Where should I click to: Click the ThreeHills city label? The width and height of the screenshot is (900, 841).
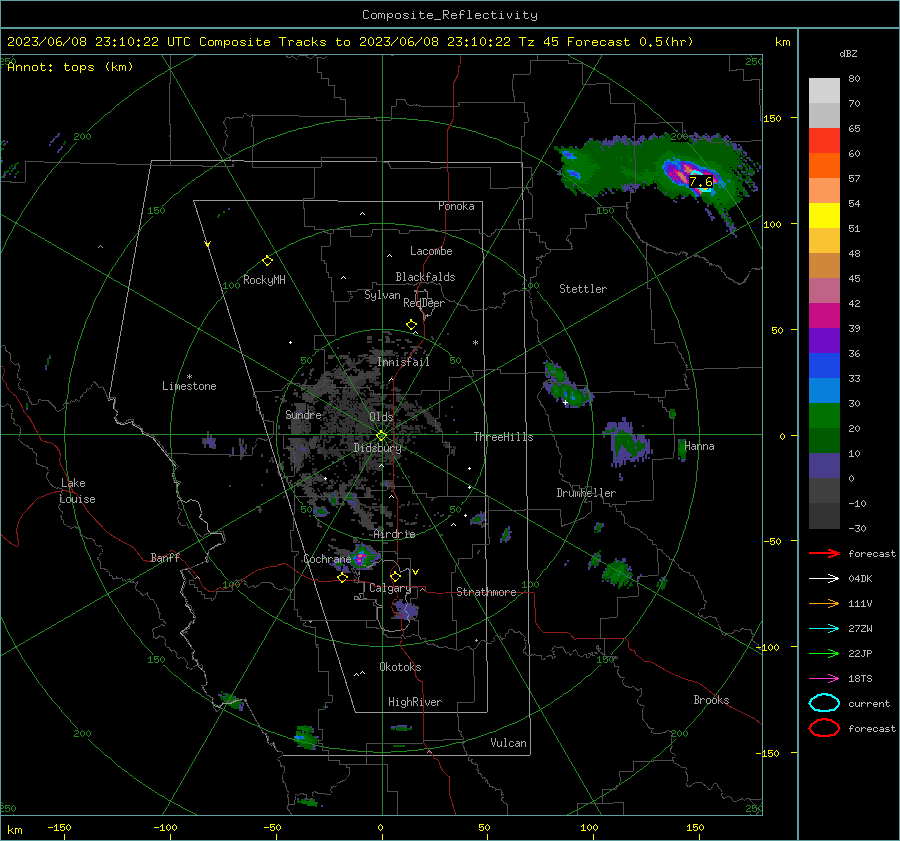tap(503, 437)
